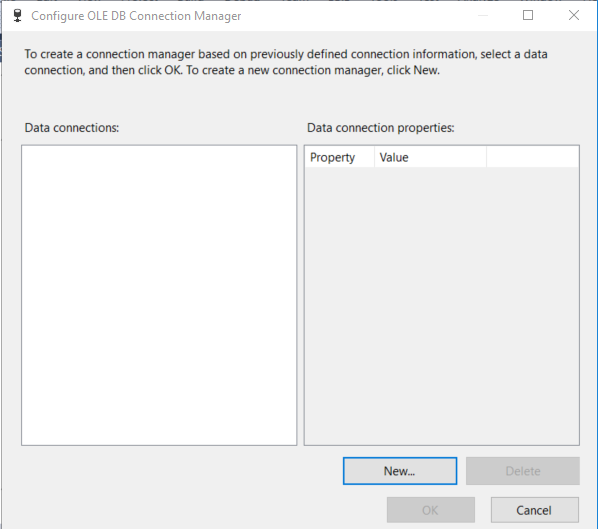Click the "Data connection properties:" label
The width and height of the screenshot is (598, 529).
point(381,128)
